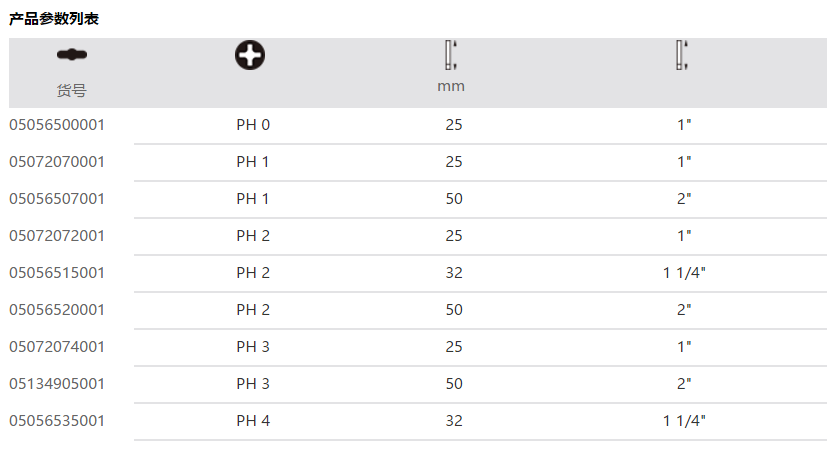Image resolution: width=839 pixels, height=453 pixels.
Task: Open article number 05056535001
Action: [57, 421]
